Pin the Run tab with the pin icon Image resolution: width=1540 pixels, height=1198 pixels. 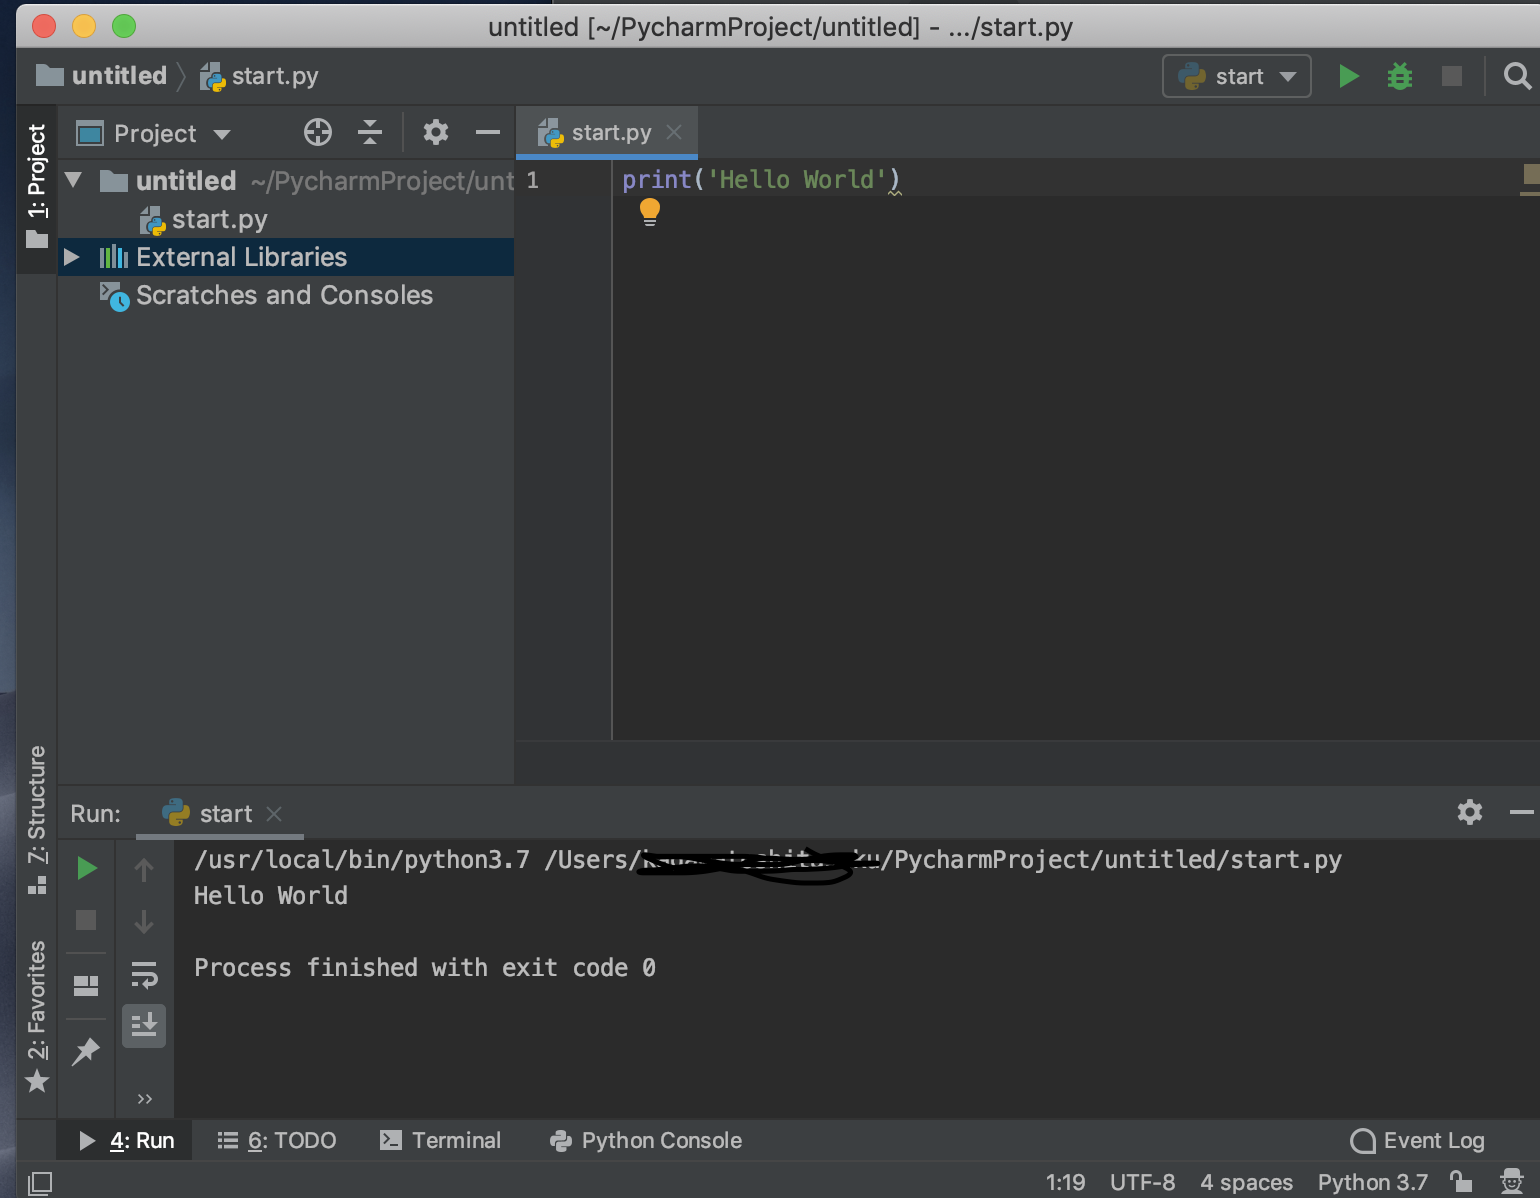pyautogui.click(x=87, y=1051)
